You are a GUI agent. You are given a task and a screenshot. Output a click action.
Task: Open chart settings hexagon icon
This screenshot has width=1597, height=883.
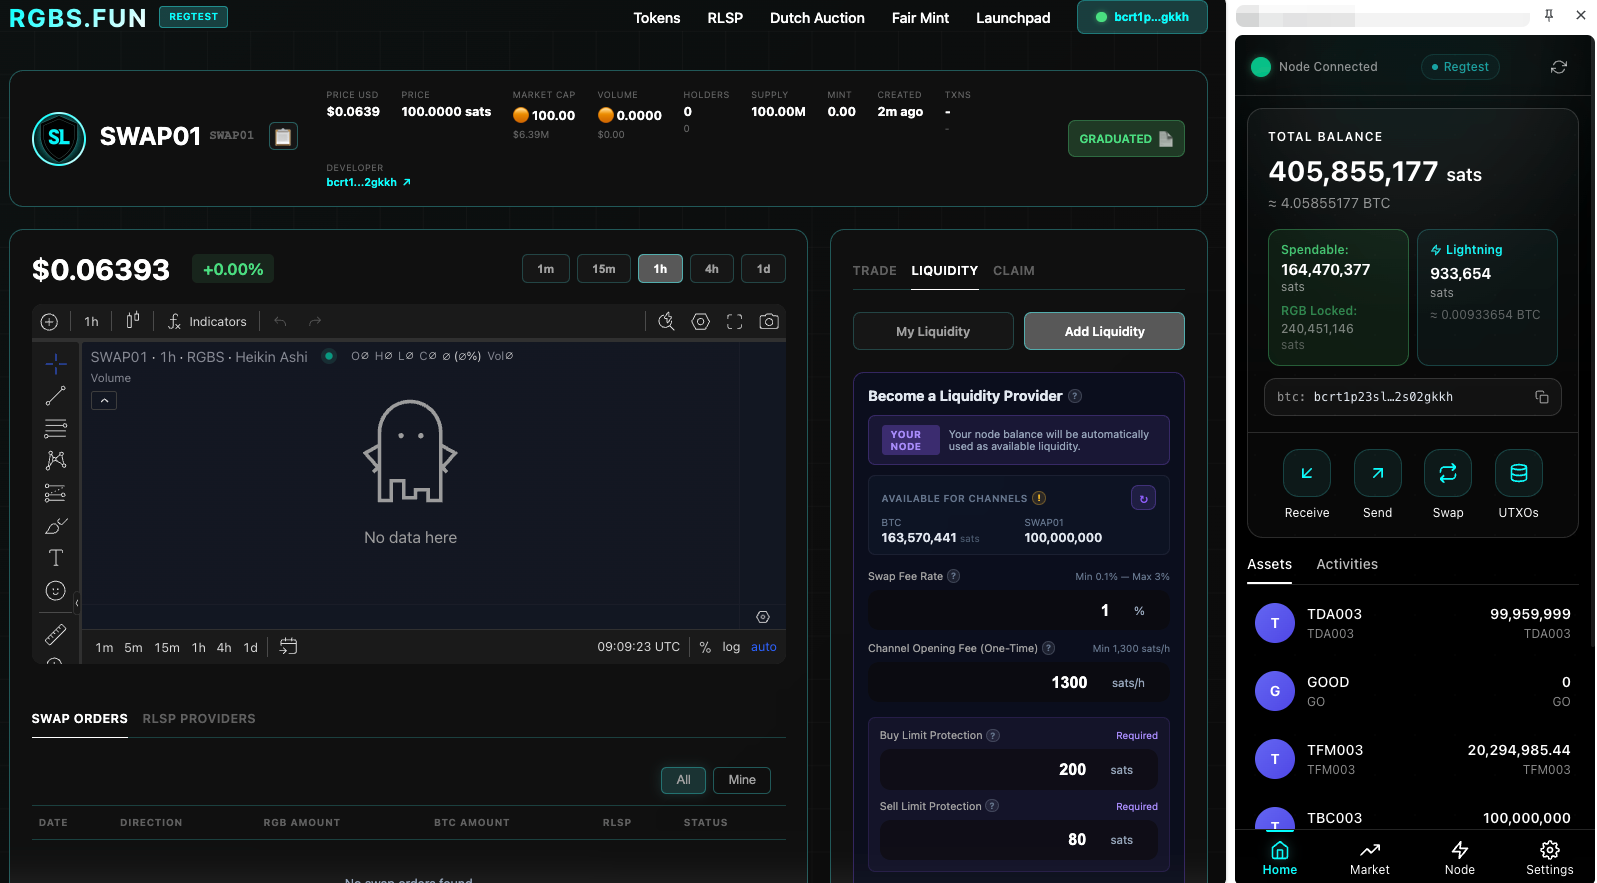pyautogui.click(x=701, y=321)
